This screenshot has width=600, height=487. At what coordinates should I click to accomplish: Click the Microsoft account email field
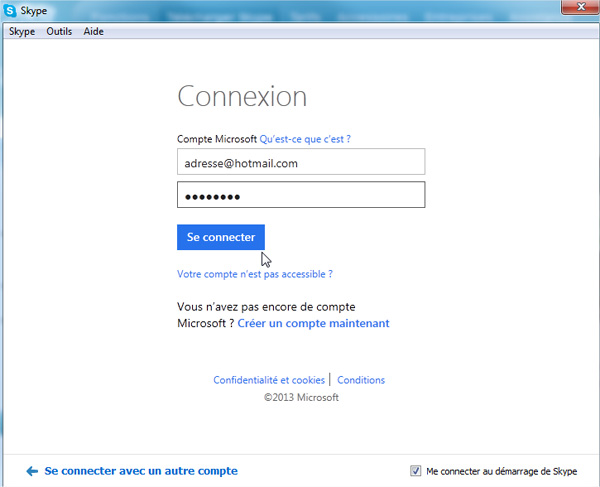click(x=301, y=161)
